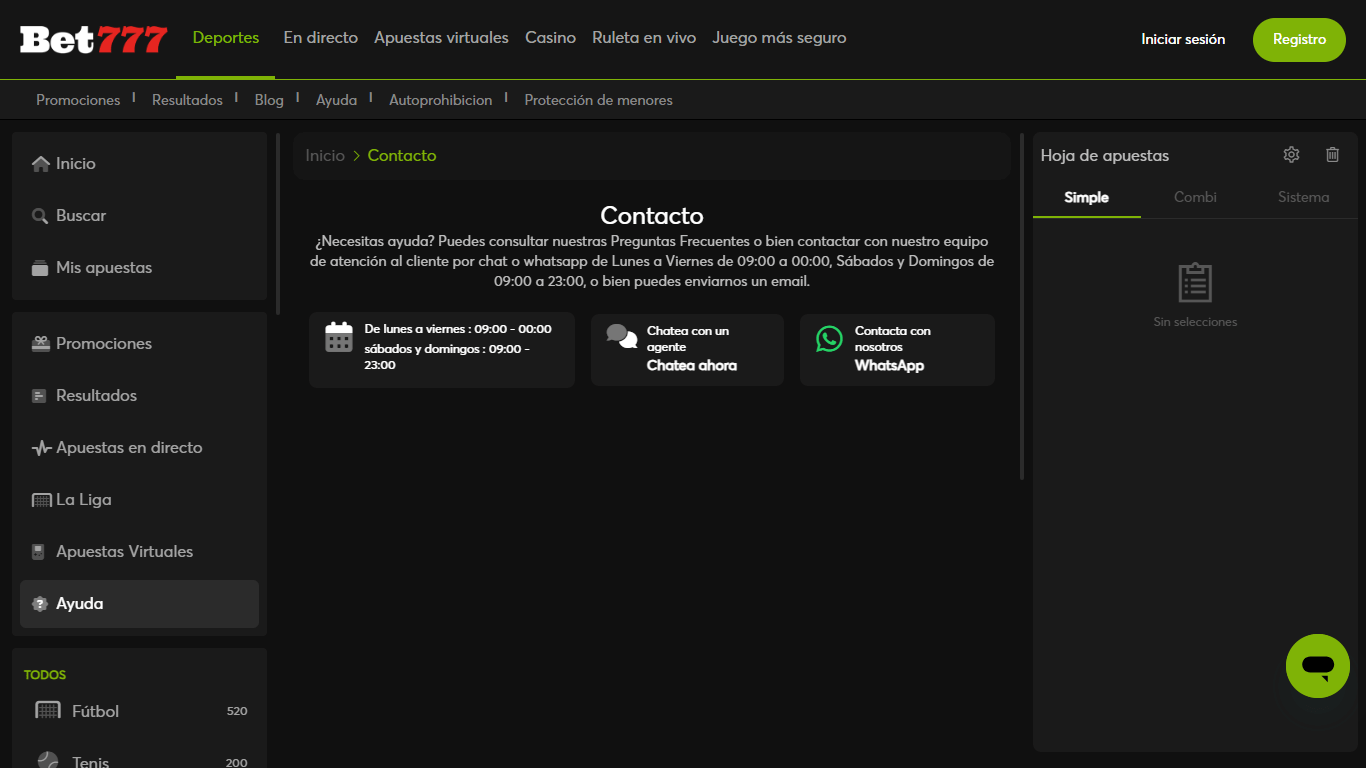Click the Fútbol count 520
This screenshot has width=1366, height=768.
coord(237,711)
